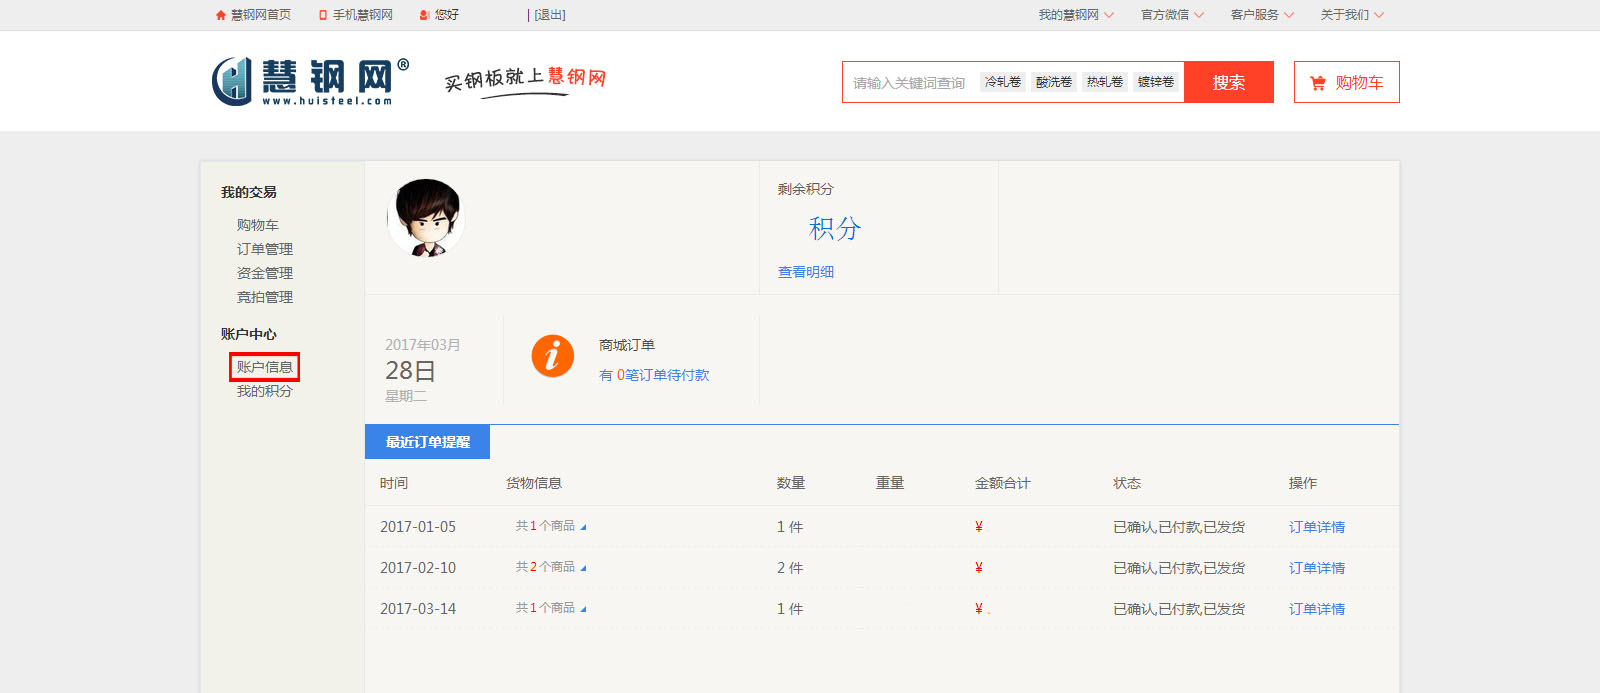Click inside the keyword search field

coord(910,83)
